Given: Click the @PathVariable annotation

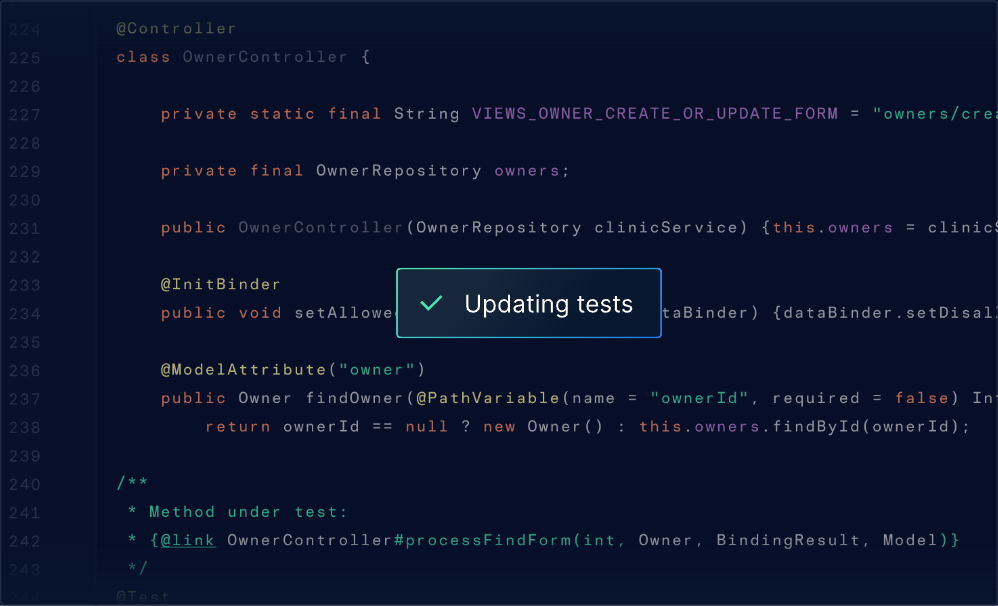Looking at the screenshot, I should point(488,398).
